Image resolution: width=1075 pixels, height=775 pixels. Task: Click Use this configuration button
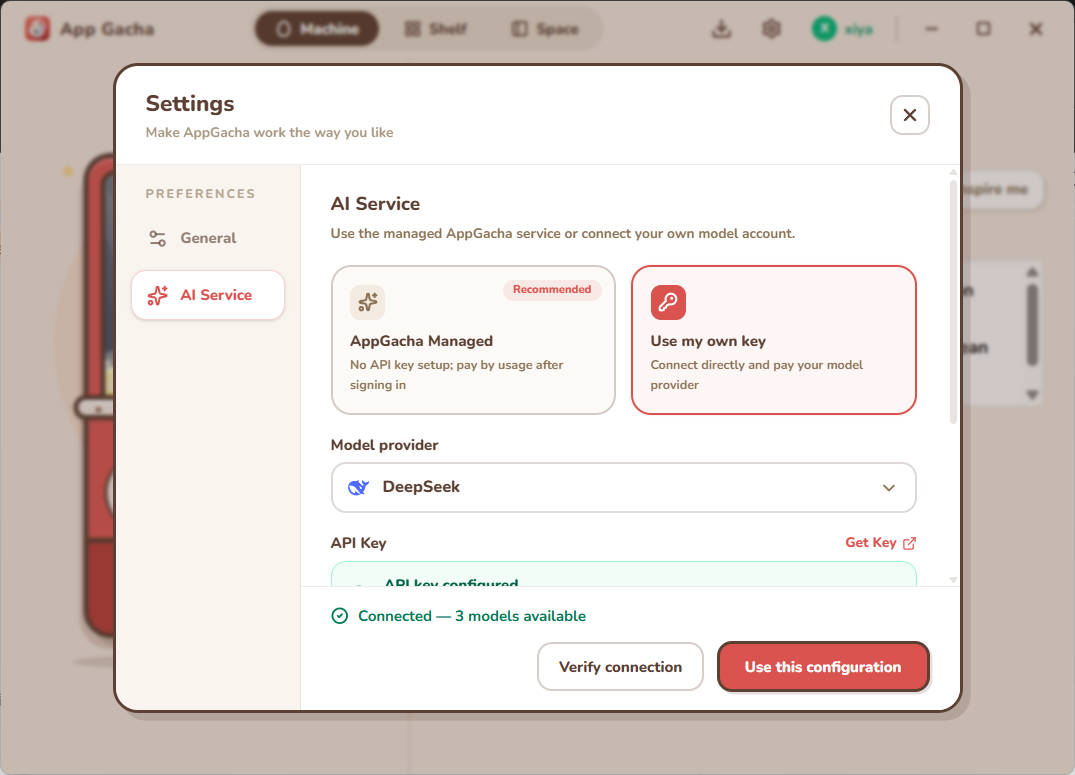coord(823,667)
